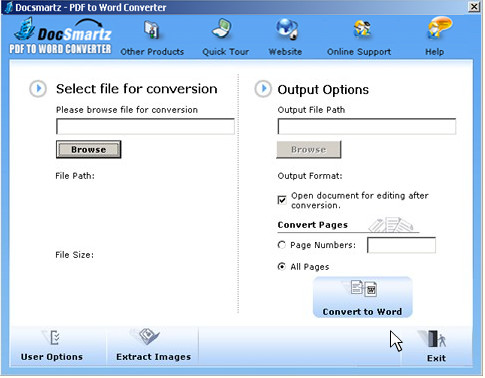
Task: Click the Output File Path input field
Action: pos(367,127)
